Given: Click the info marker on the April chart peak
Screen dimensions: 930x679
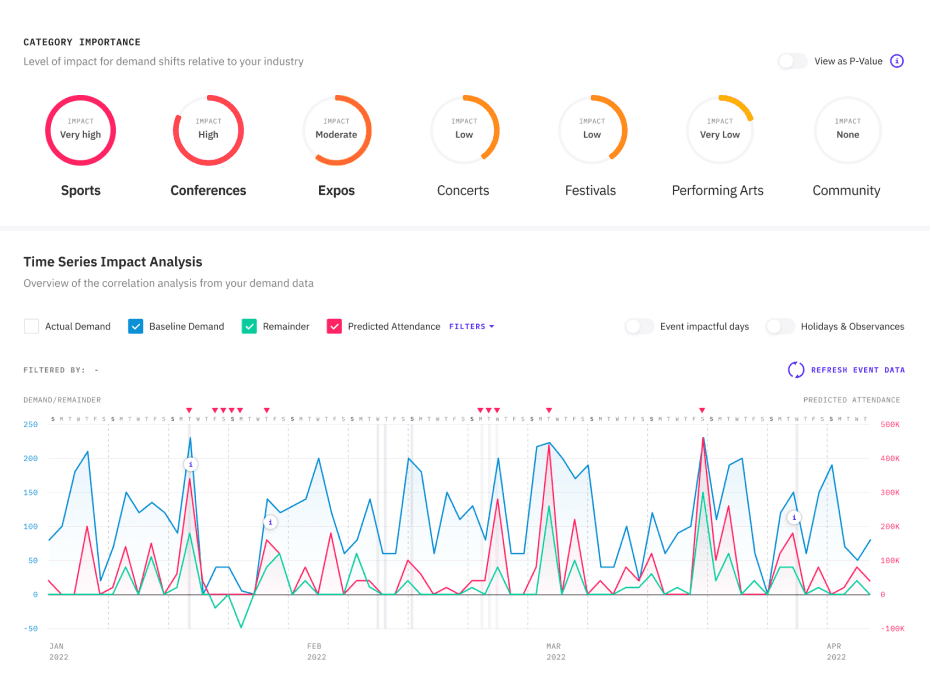Looking at the screenshot, I should [794, 517].
